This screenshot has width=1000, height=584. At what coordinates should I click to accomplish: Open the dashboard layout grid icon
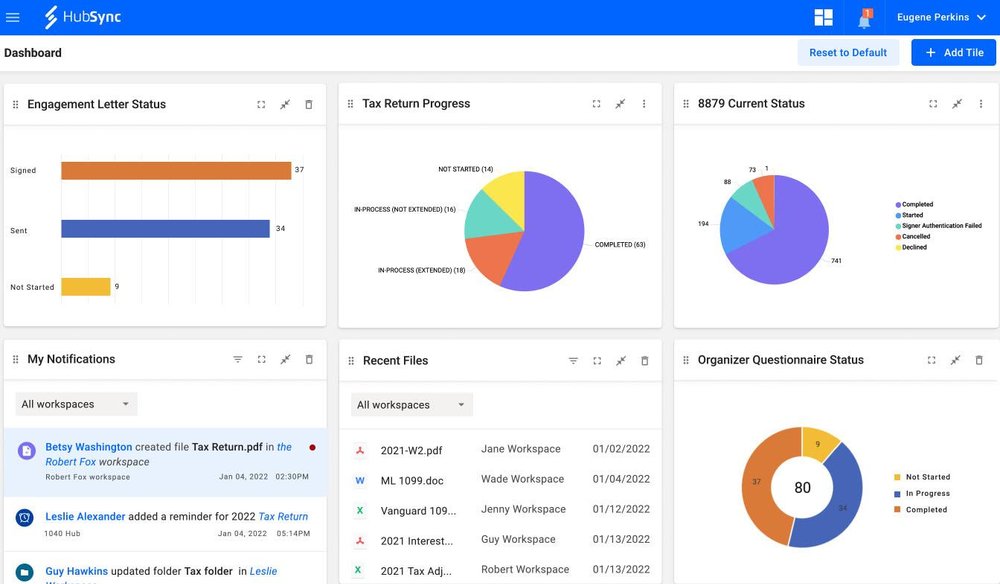(x=823, y=17)
